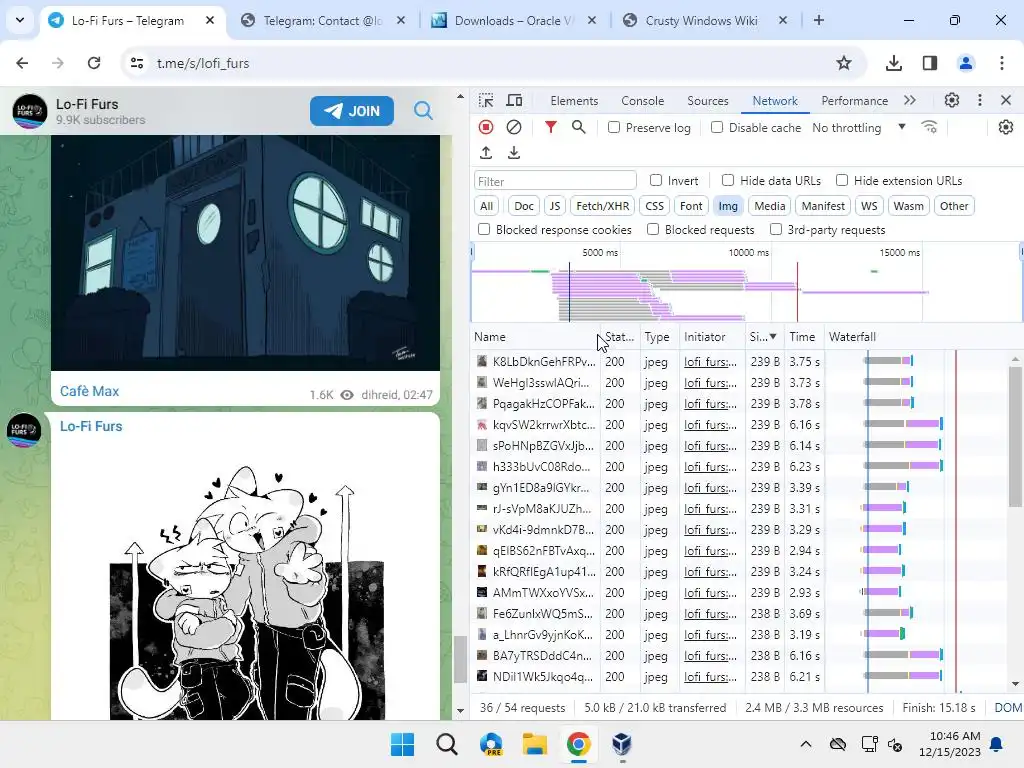Image resolution: width=1024 pixels, height=768 pixels.
Task: Filter requests by Fetch/XHR
Action: 602,206
